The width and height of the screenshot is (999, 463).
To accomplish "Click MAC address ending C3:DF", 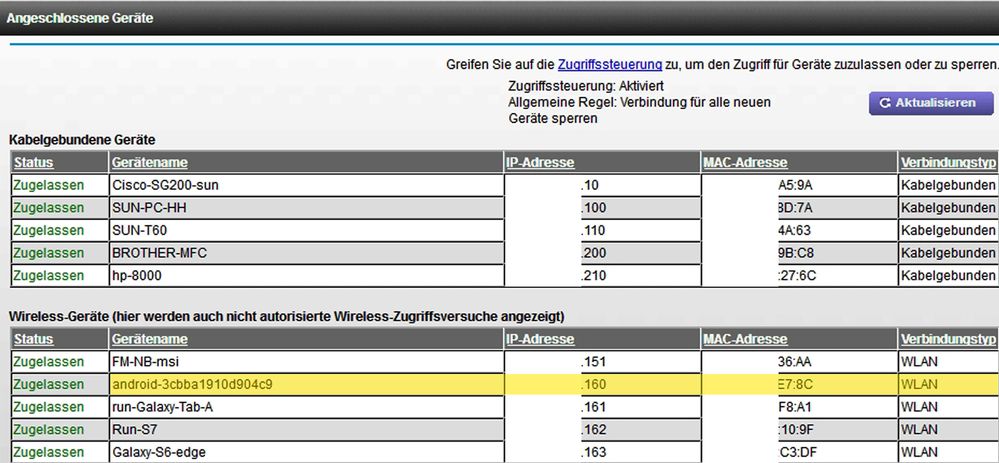I will 796,452.
